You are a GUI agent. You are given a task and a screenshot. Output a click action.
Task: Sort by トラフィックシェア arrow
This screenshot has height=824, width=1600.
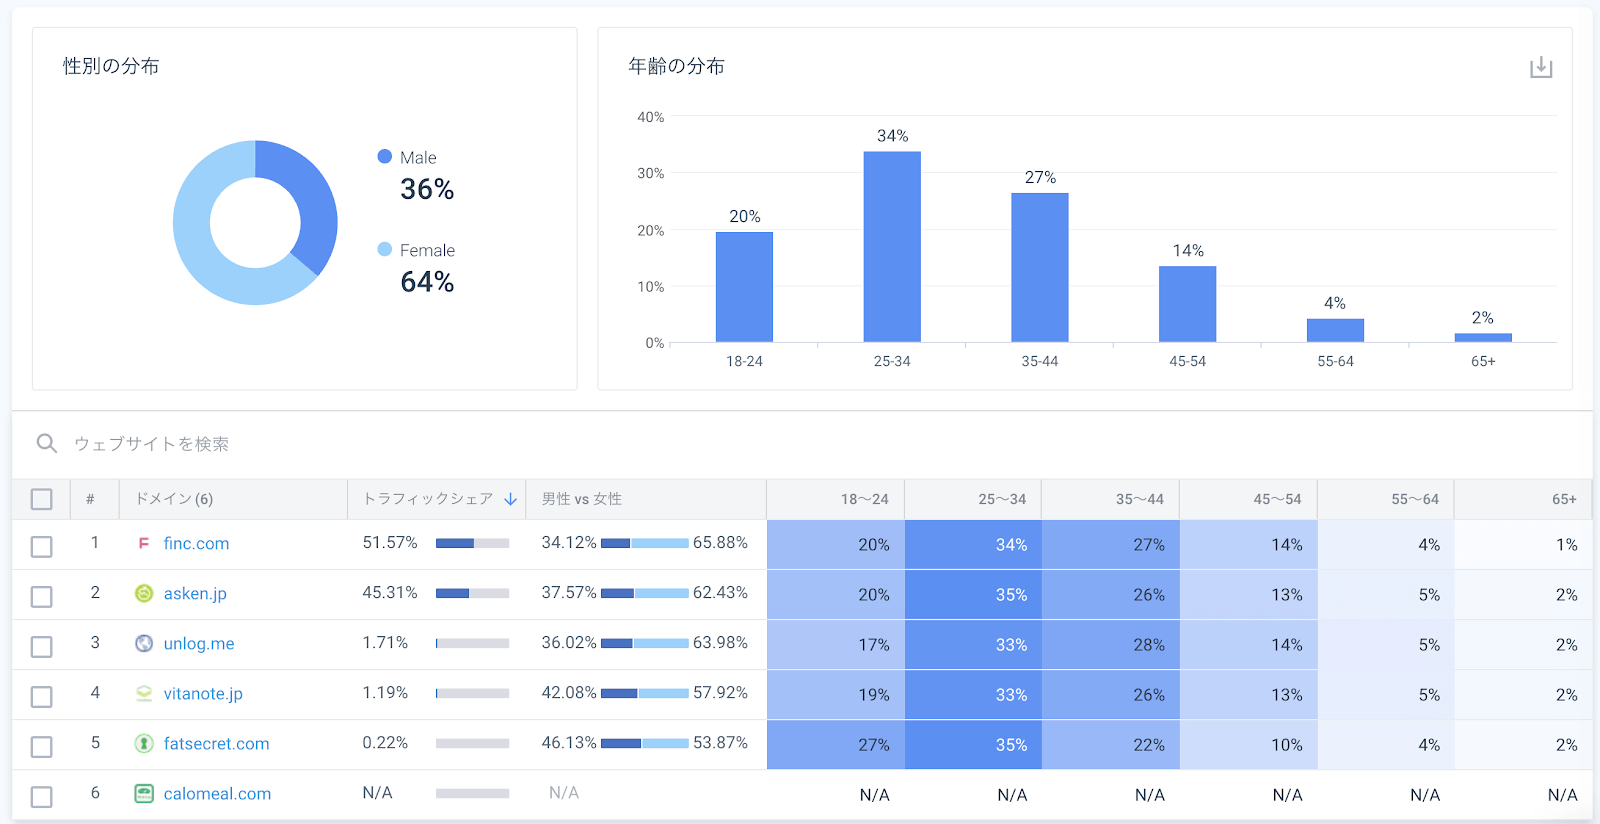pos(510,499)
